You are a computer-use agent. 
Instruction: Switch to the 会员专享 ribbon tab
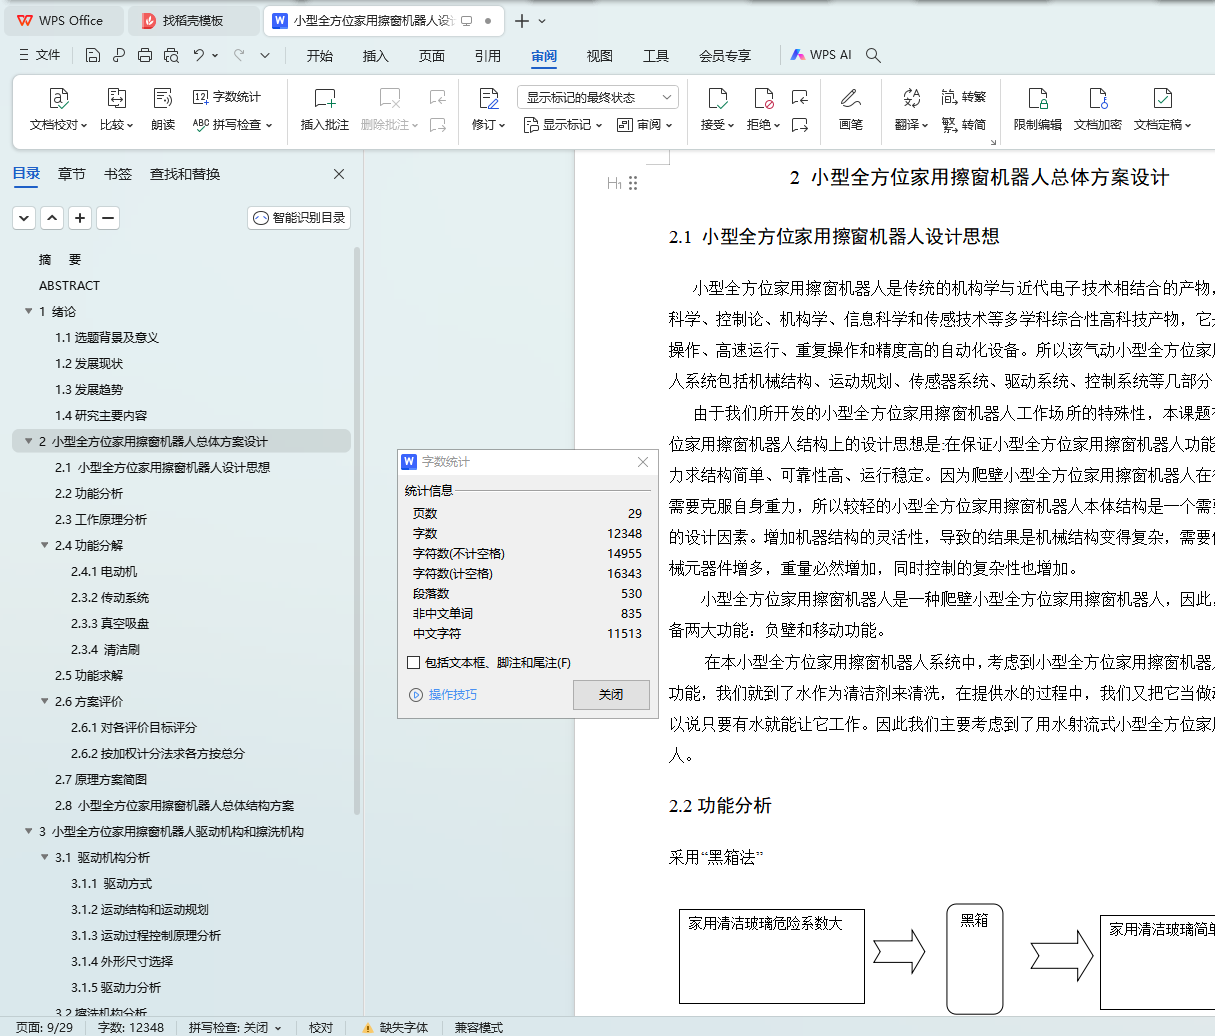click(725, 56)
